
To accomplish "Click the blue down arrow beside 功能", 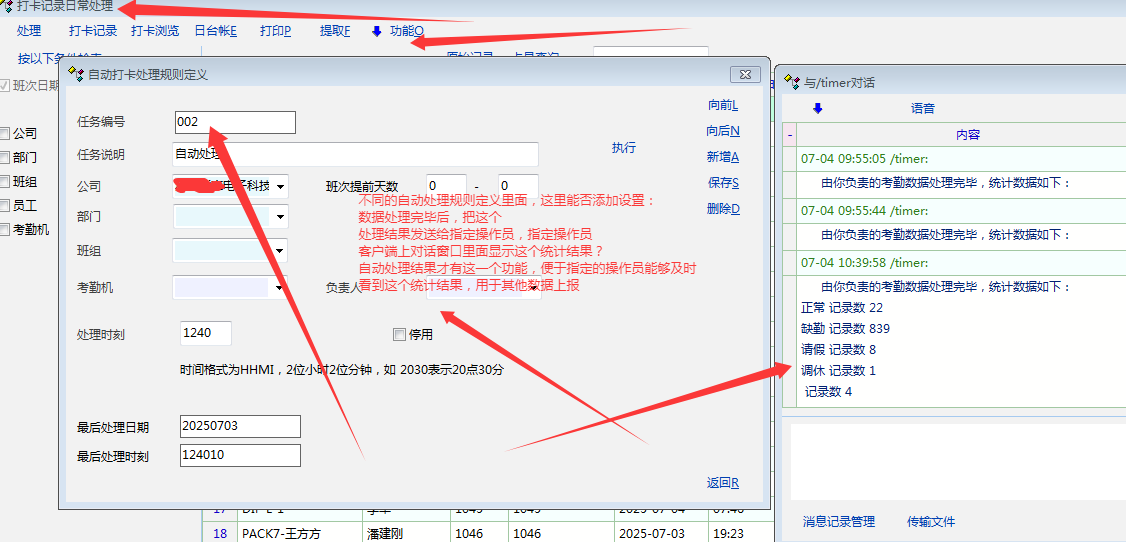I will click(376, 31).
